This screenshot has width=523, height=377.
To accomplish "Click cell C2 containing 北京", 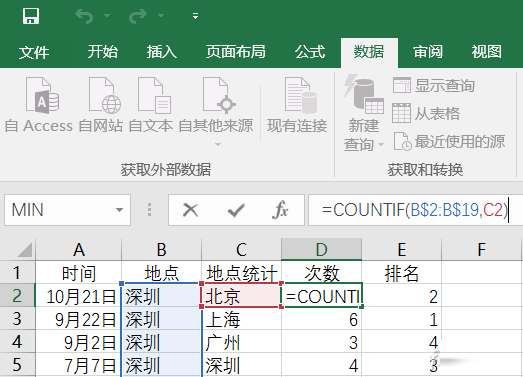I will [x=241, y=296].
